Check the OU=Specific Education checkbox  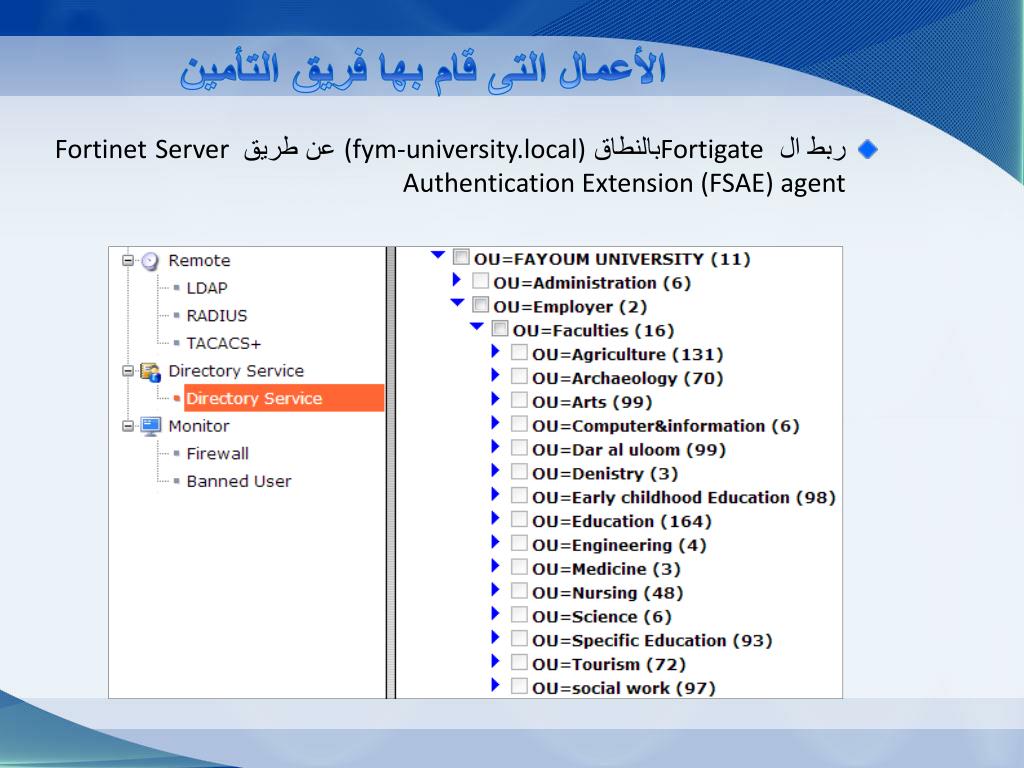519,638
